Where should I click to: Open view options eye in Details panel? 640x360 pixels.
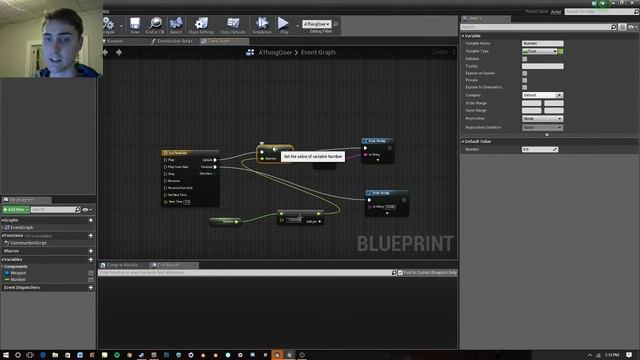coord(632,27)
